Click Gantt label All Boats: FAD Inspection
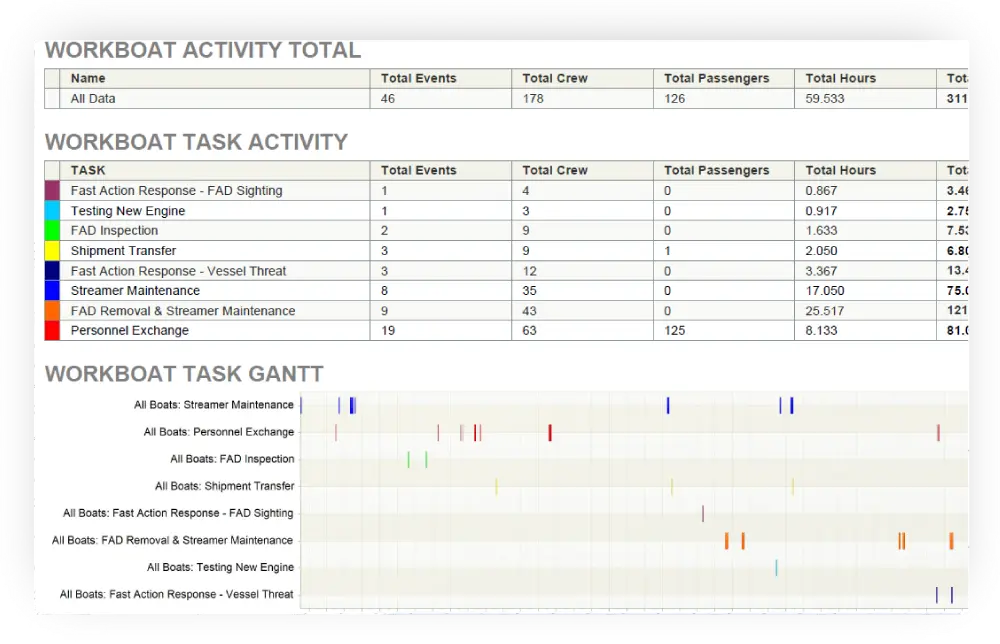 (x=232, y=459)
